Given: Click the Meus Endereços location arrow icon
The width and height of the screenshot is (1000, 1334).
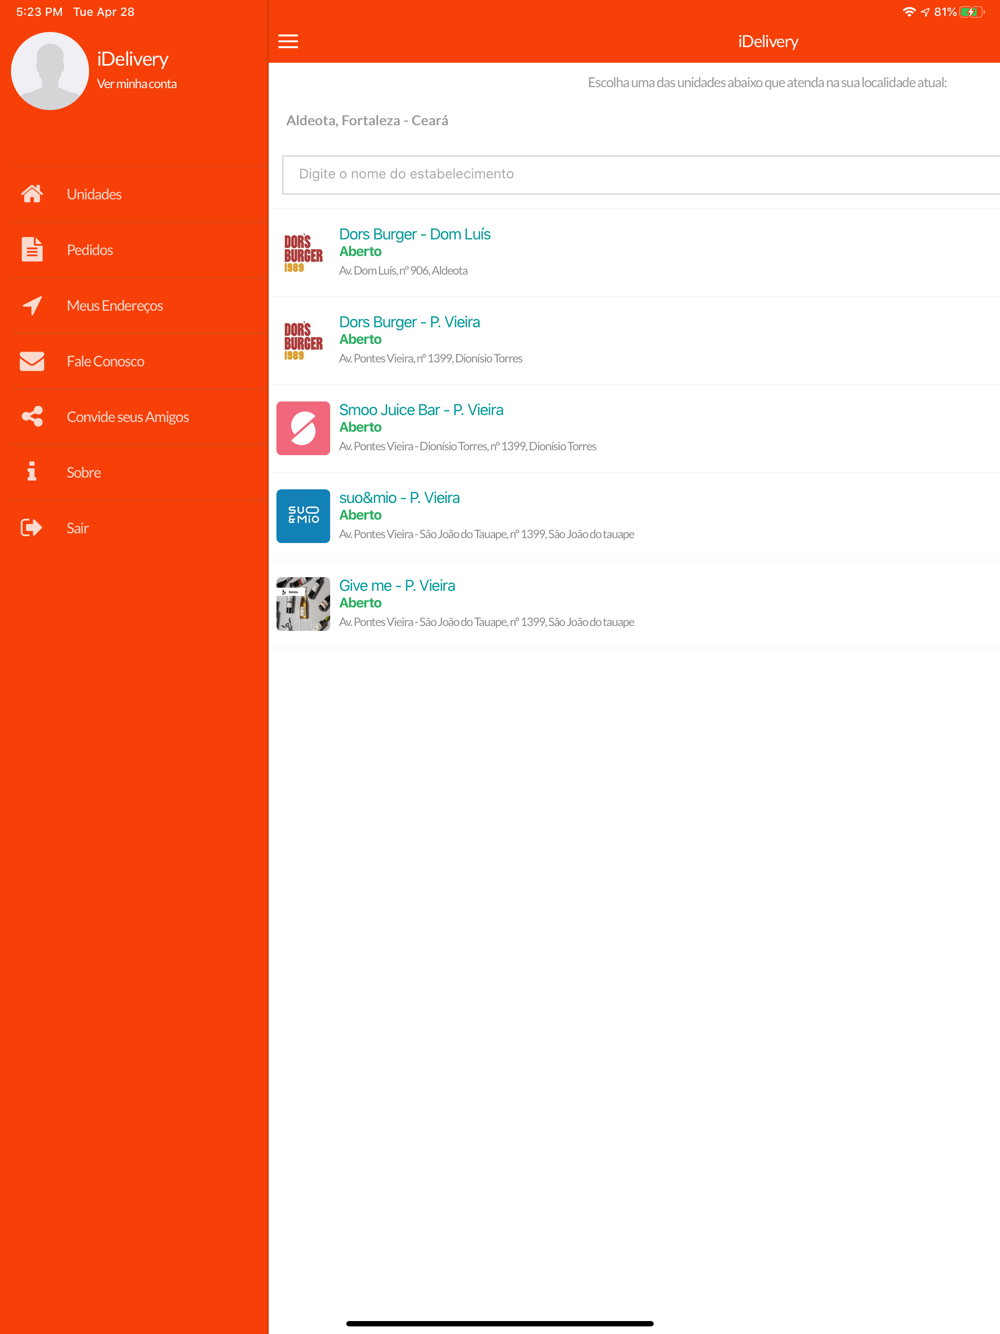Looking at the screenshot, I should pos(32,305).
